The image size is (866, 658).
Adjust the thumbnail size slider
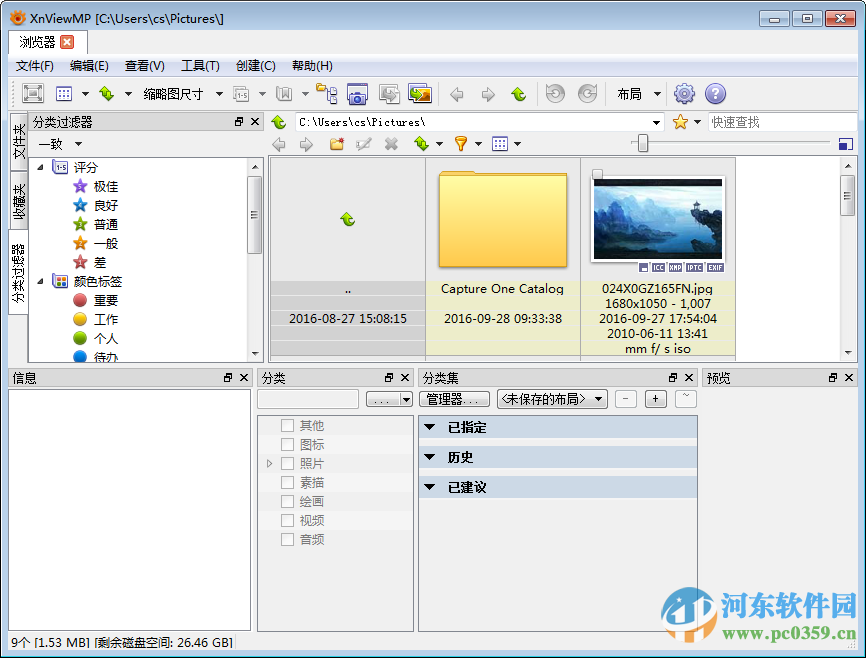[x=640, y=143]
